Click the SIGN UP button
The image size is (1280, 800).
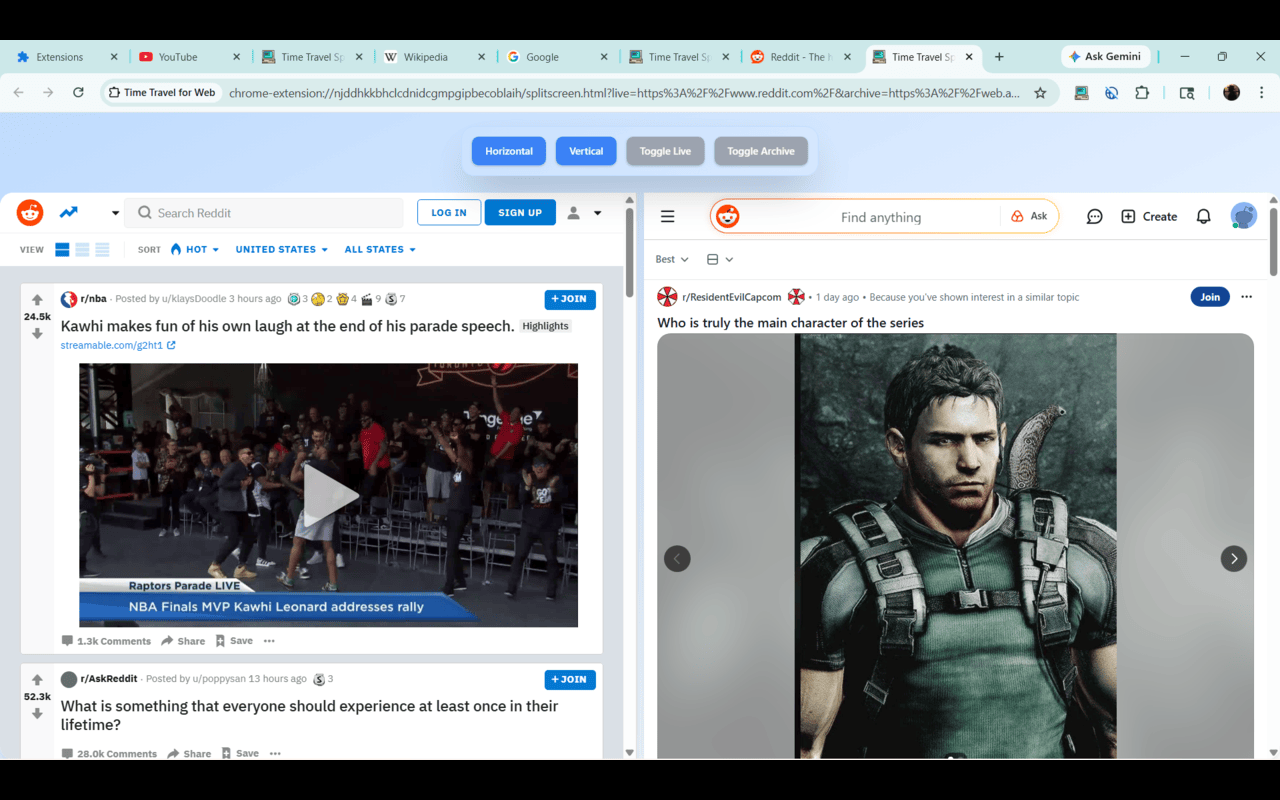pyautogui.click(x=520, y=212)
